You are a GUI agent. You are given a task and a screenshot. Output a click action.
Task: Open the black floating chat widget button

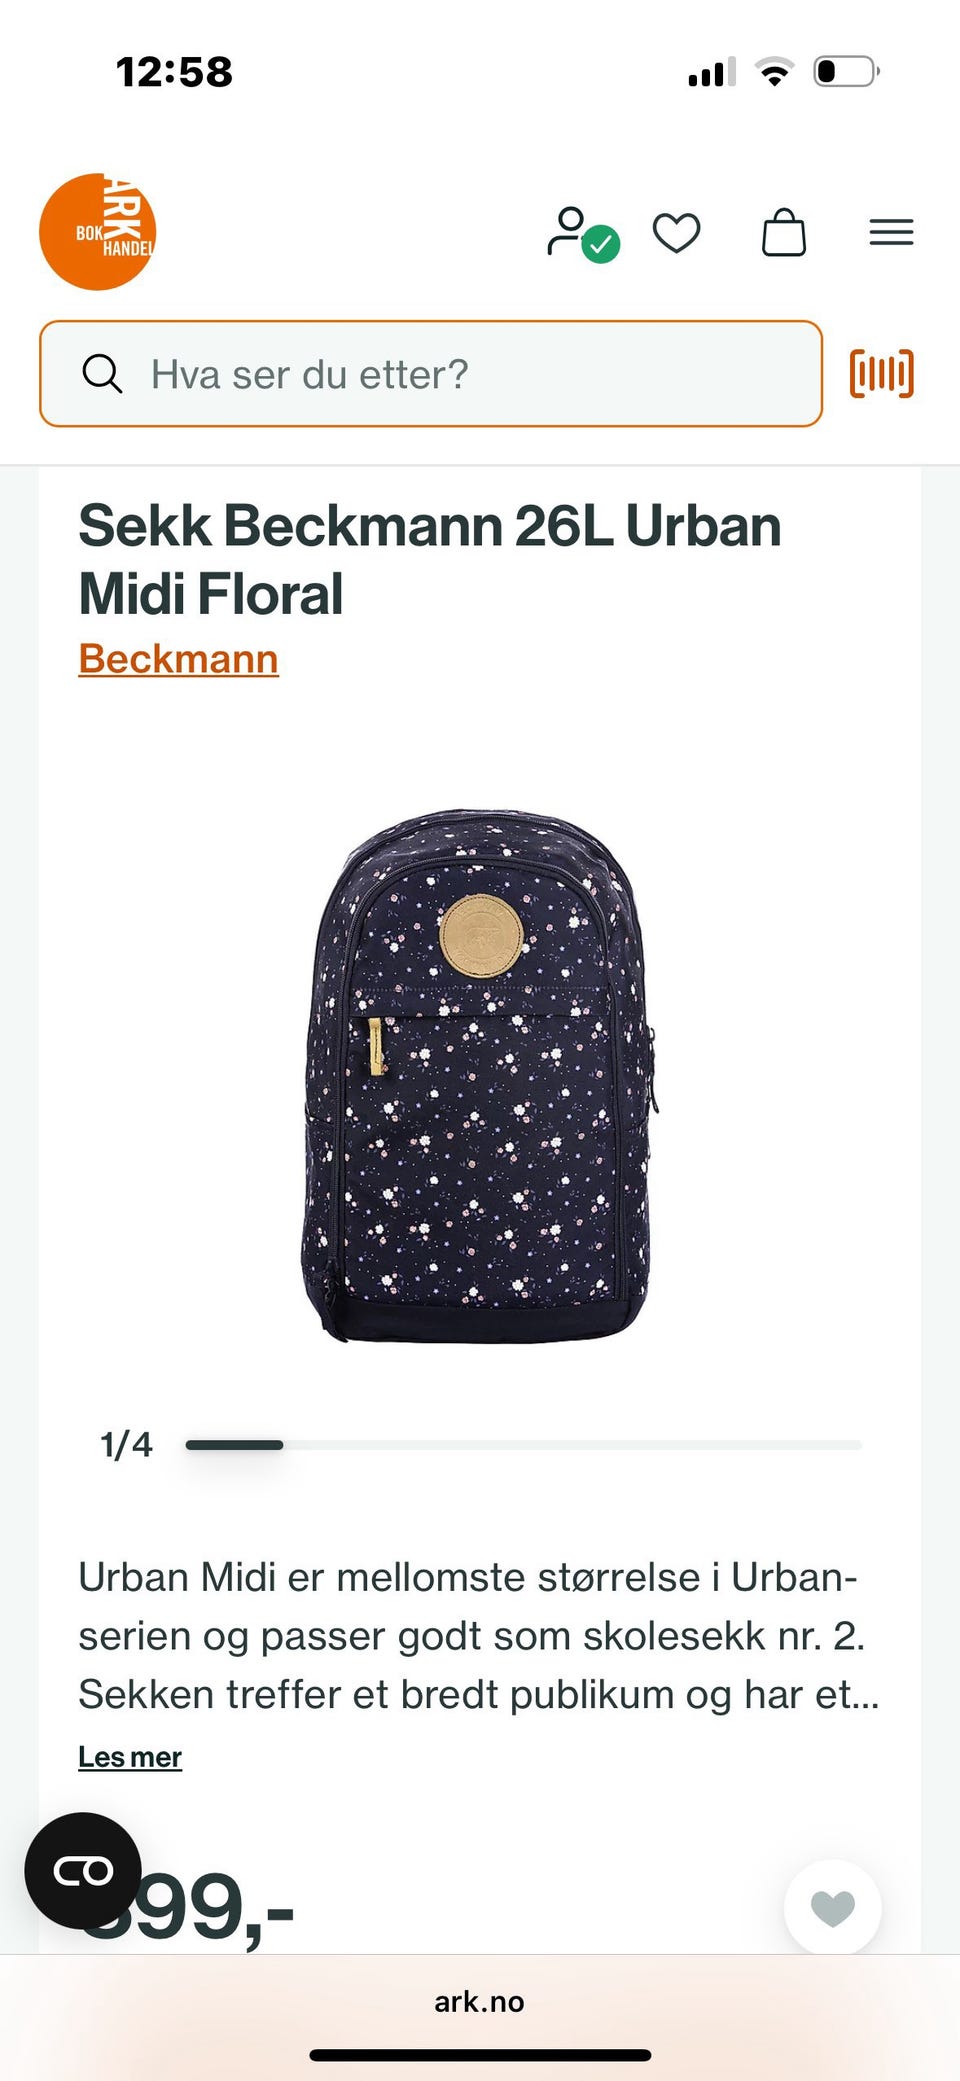click(83, 1870)
